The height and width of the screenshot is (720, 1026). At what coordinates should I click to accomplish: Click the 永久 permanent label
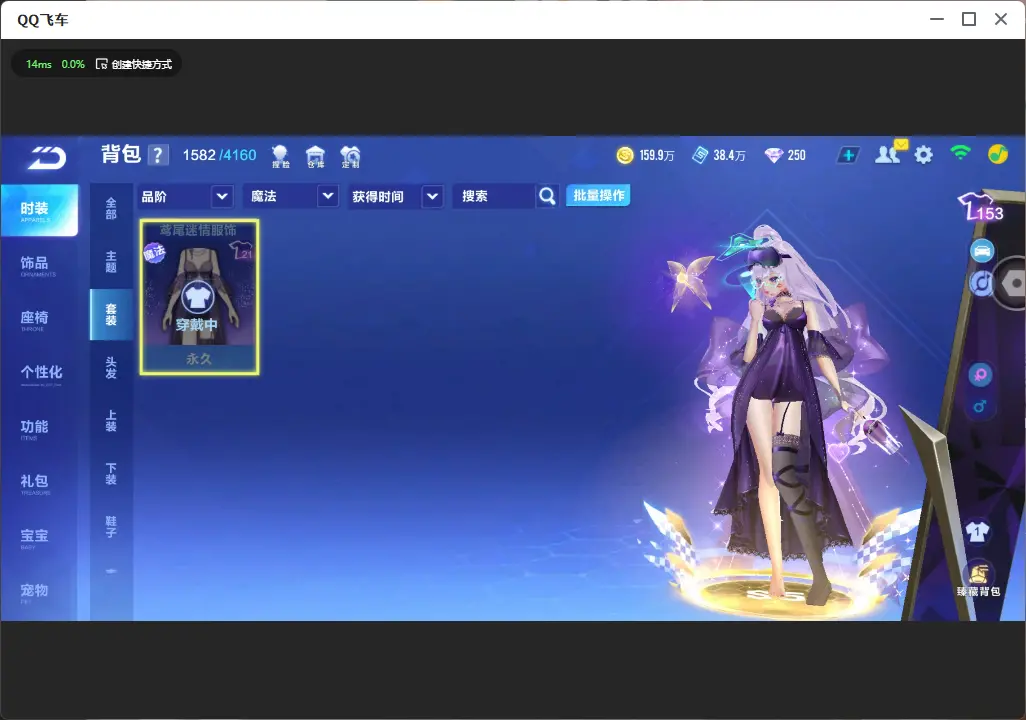pos(199,359)
